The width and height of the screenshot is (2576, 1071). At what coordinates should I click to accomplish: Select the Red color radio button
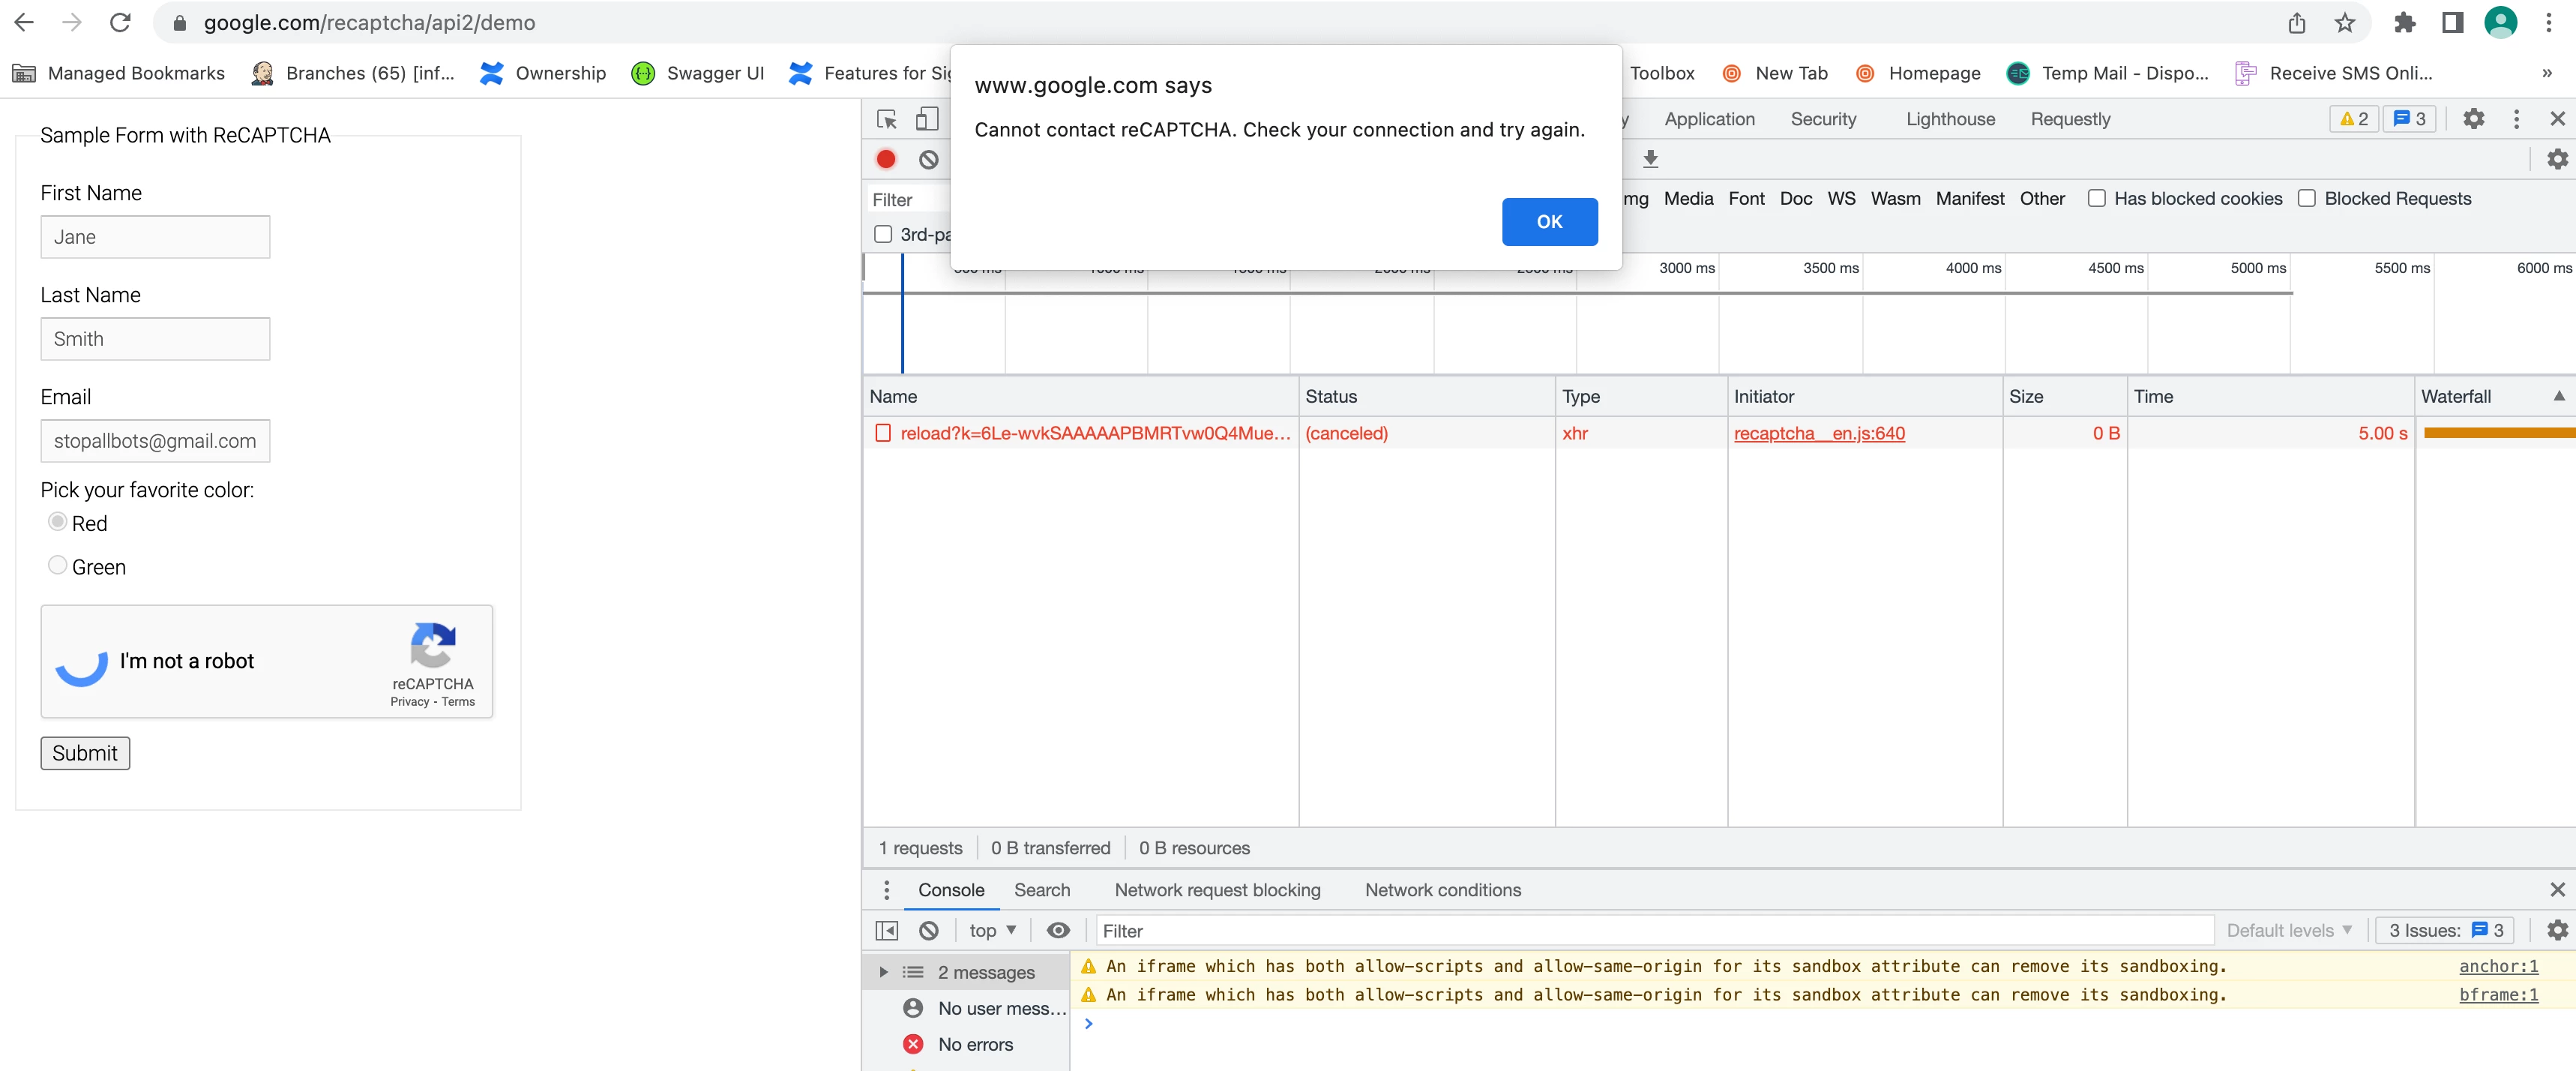58,522
